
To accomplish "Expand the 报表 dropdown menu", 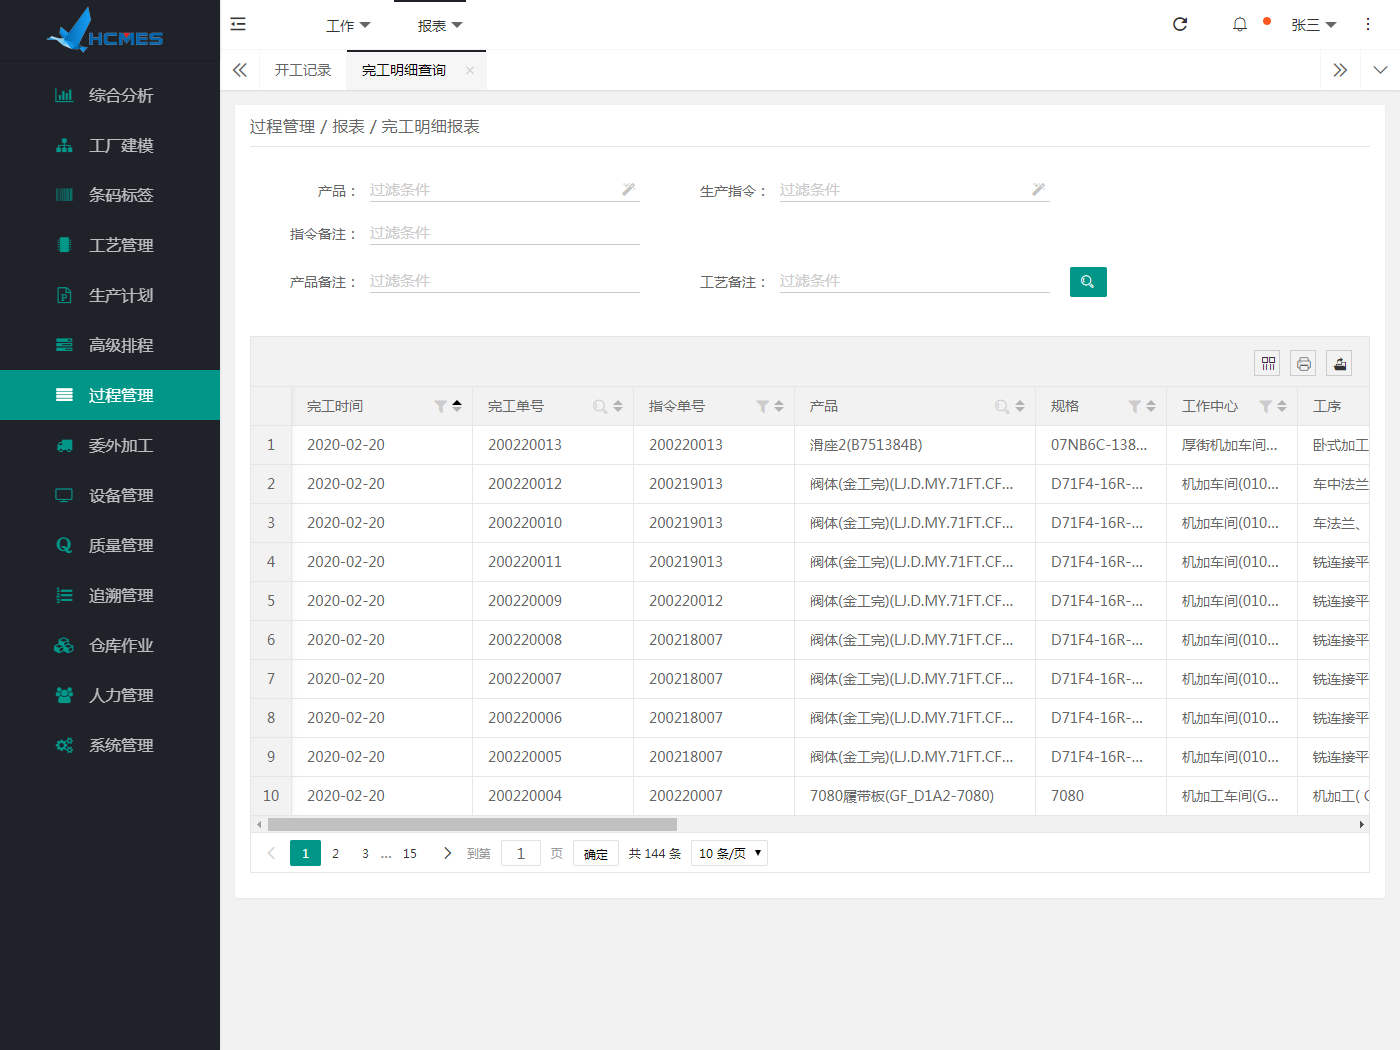I will 440,25.
